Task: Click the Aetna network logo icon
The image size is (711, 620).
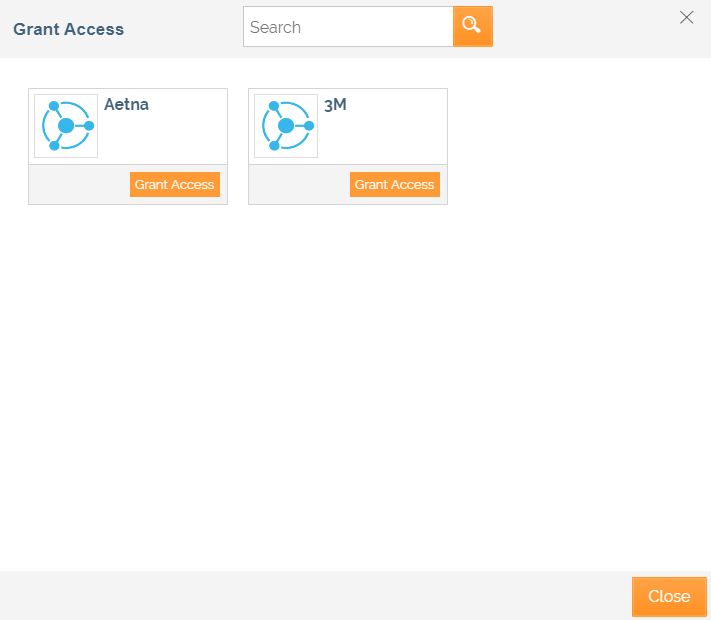Action: pyautogui.click(x=66, y=126)
